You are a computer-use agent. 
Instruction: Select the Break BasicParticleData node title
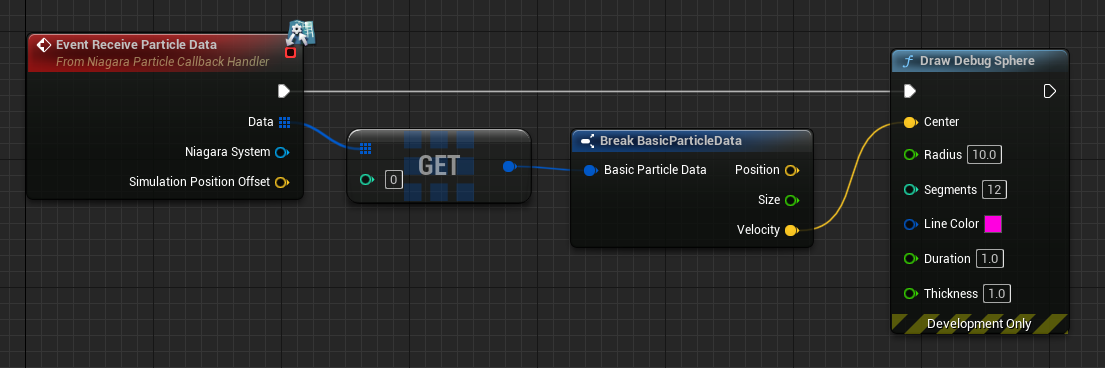pyautogui.click(x=671, y=140)
